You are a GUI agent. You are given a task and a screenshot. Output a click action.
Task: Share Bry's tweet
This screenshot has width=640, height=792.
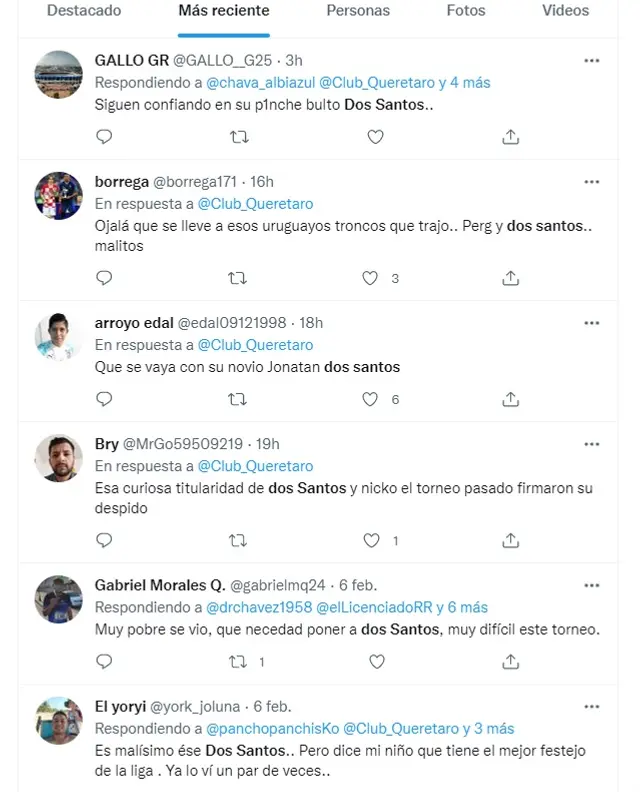(511, 541)
